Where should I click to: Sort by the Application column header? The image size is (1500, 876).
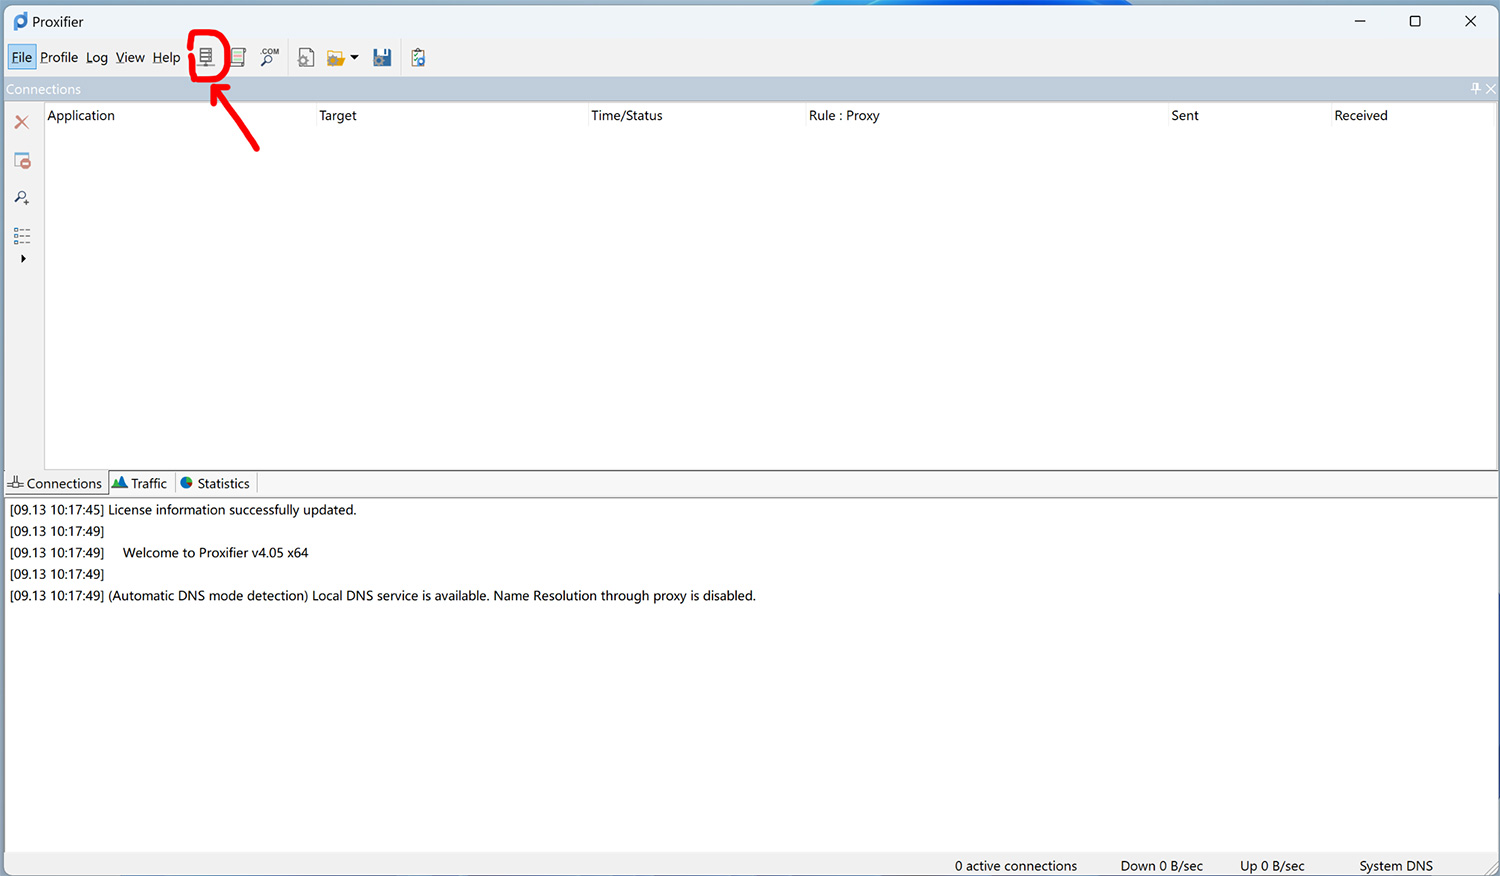click(81, 115)
